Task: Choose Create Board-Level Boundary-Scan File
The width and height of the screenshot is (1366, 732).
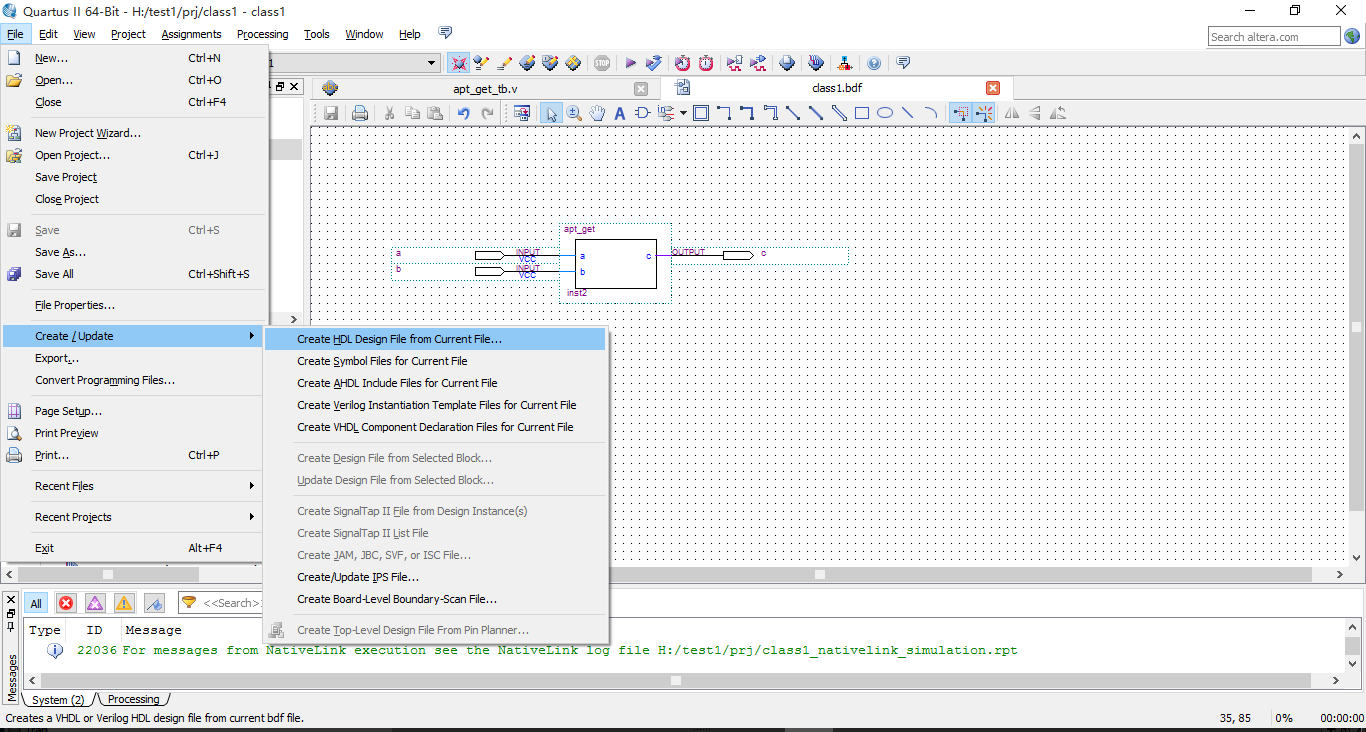Action: coord(435,599)
